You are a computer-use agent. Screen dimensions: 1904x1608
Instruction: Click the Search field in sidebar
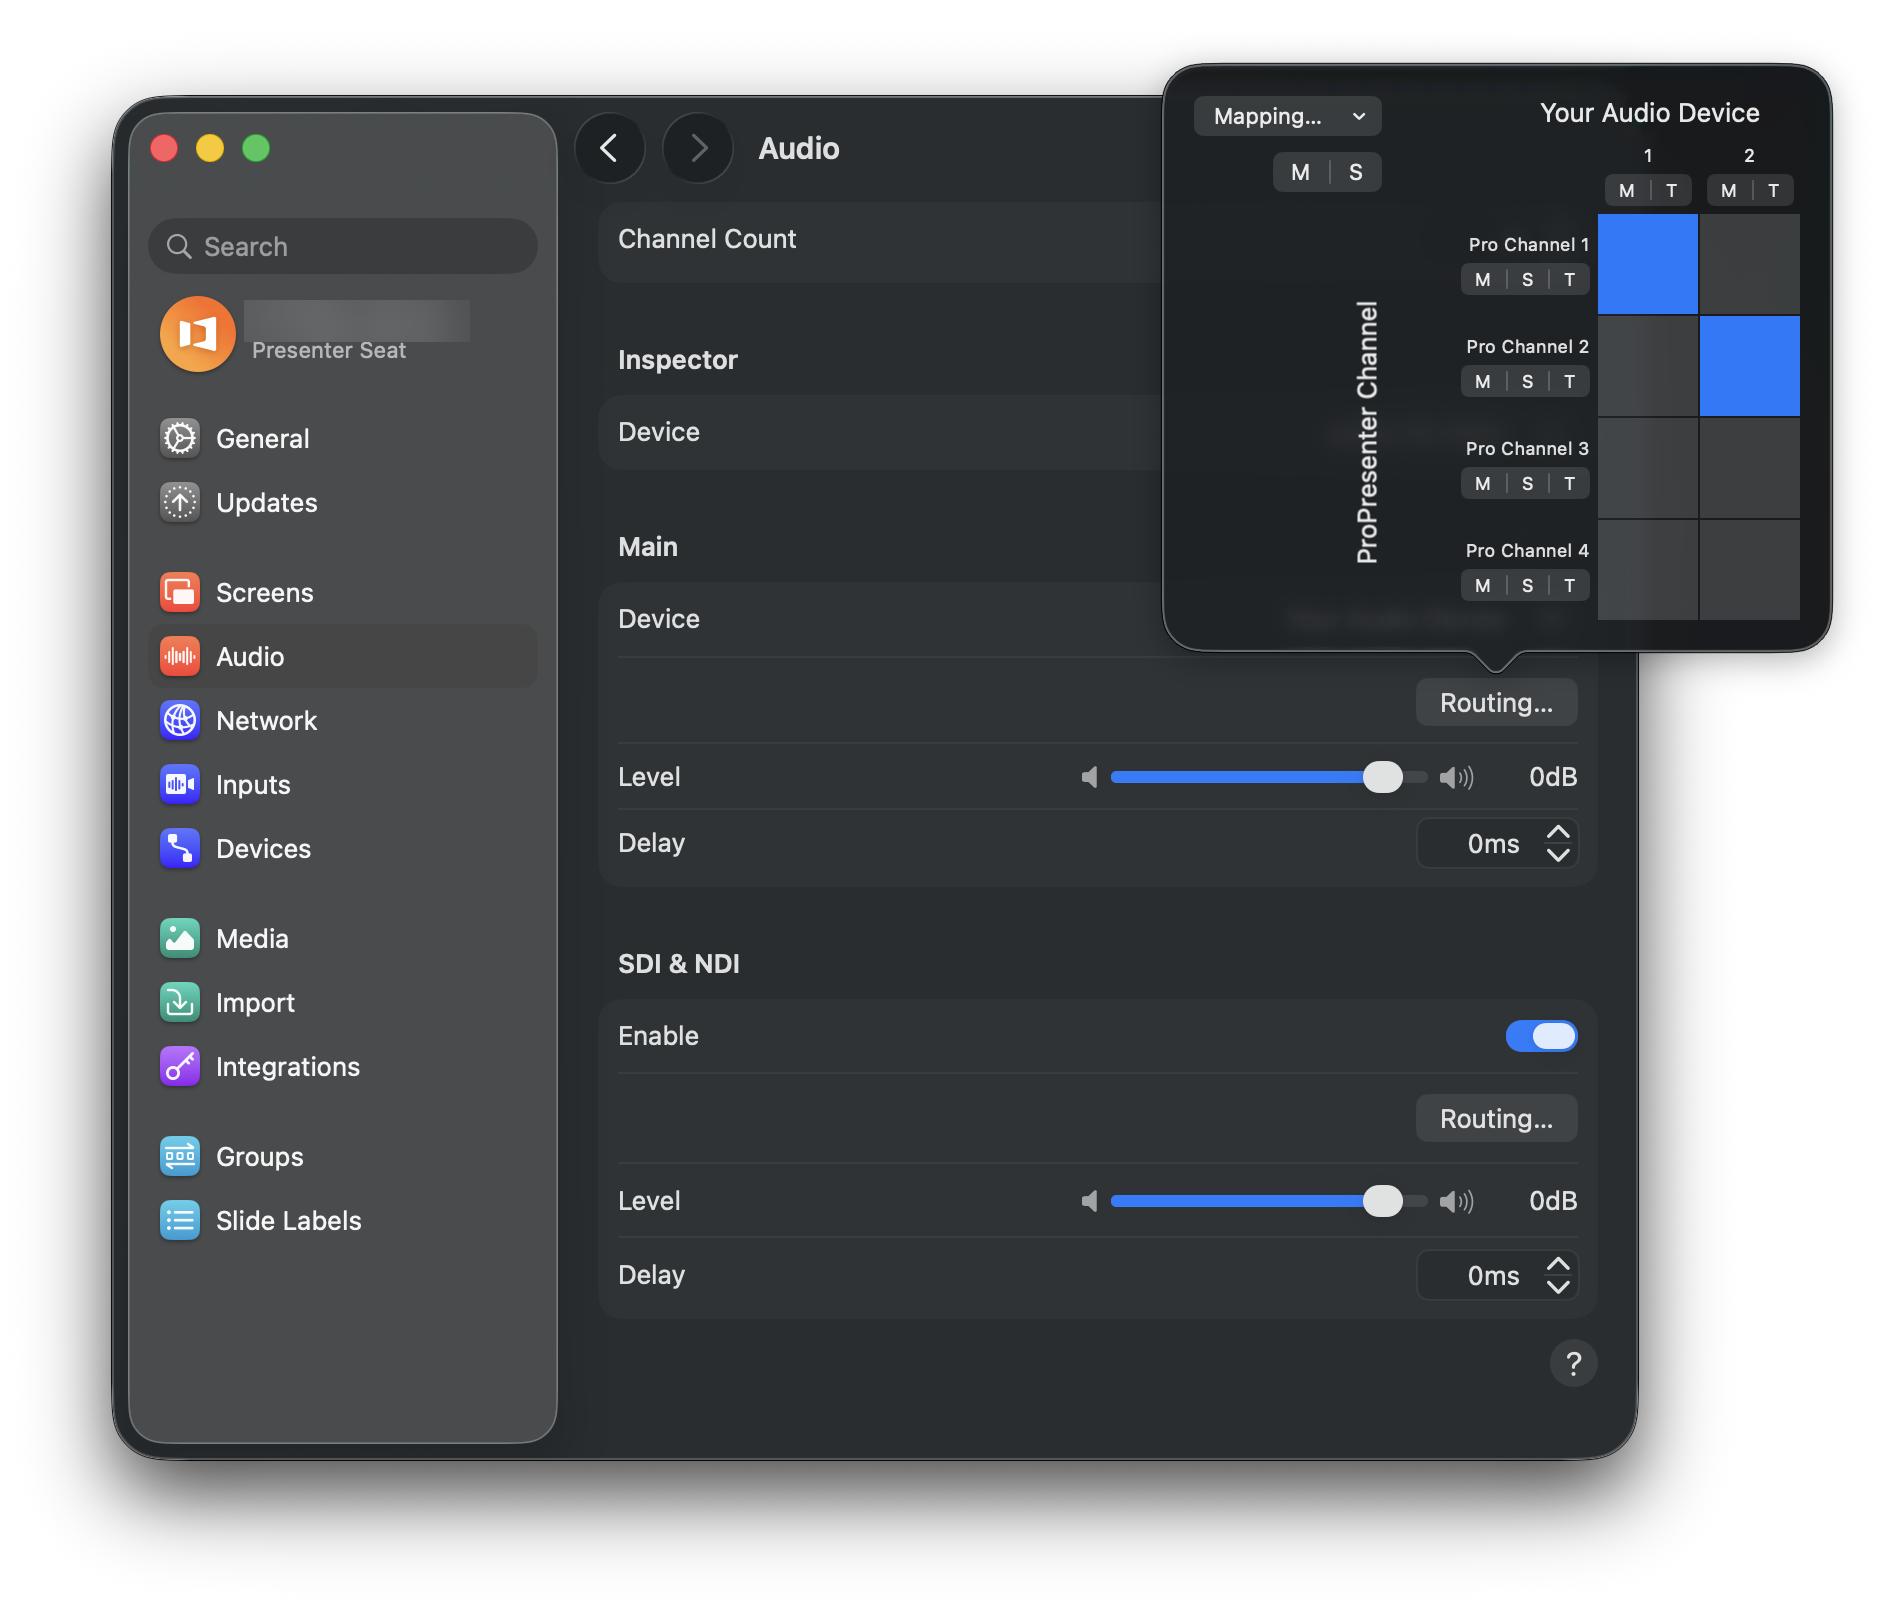343,246
